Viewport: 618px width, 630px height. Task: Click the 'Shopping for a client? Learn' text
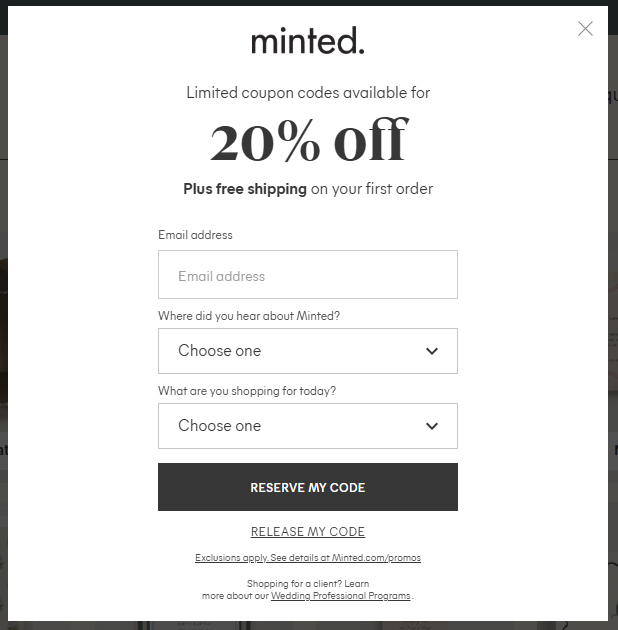coord(308,583)
